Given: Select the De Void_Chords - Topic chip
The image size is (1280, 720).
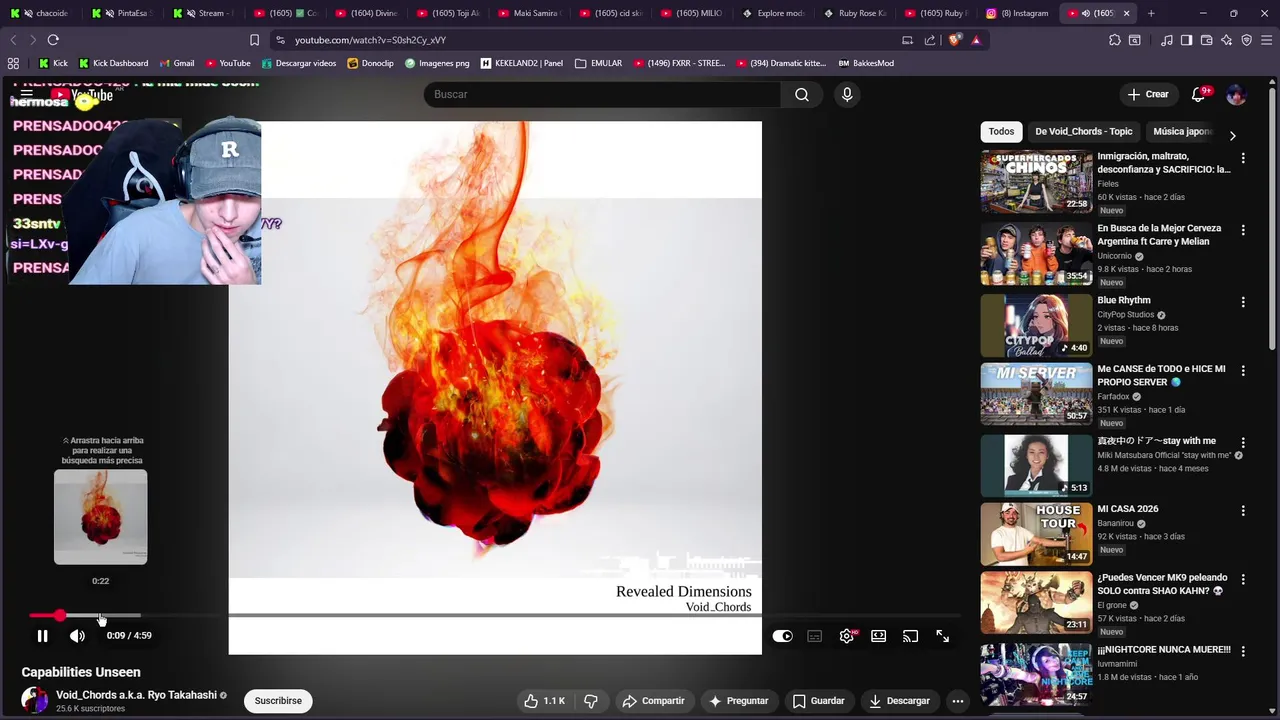Looking at the screenshot, I should coord(1083,132).
